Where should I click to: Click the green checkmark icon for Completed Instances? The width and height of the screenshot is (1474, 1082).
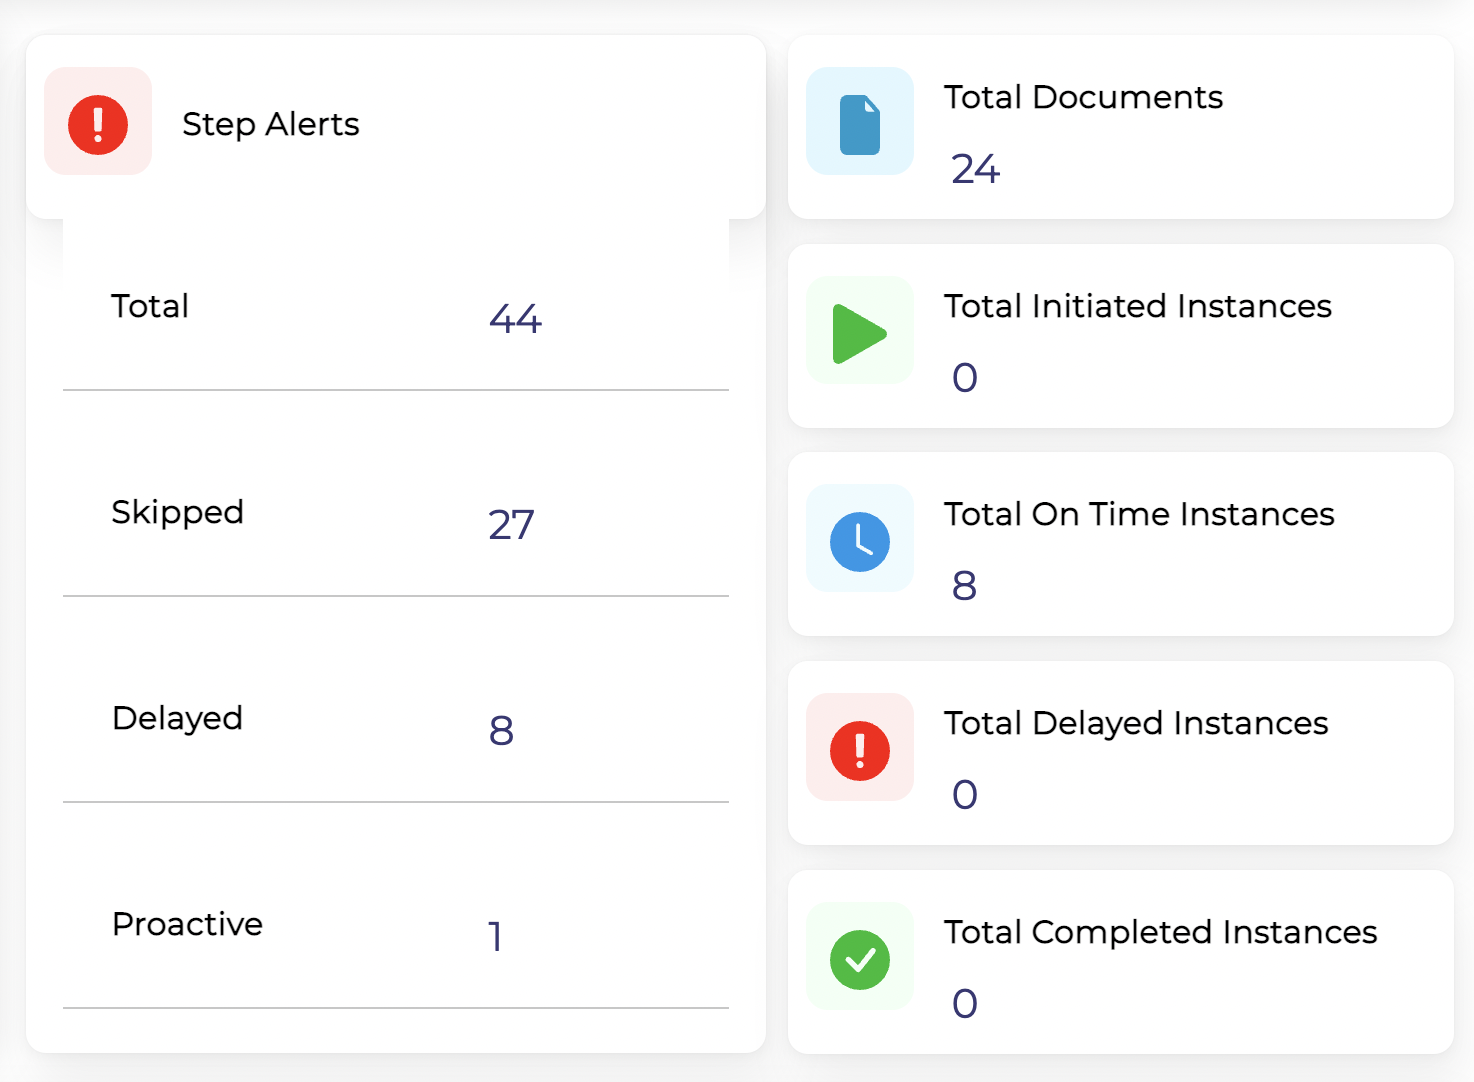(860, 959)
